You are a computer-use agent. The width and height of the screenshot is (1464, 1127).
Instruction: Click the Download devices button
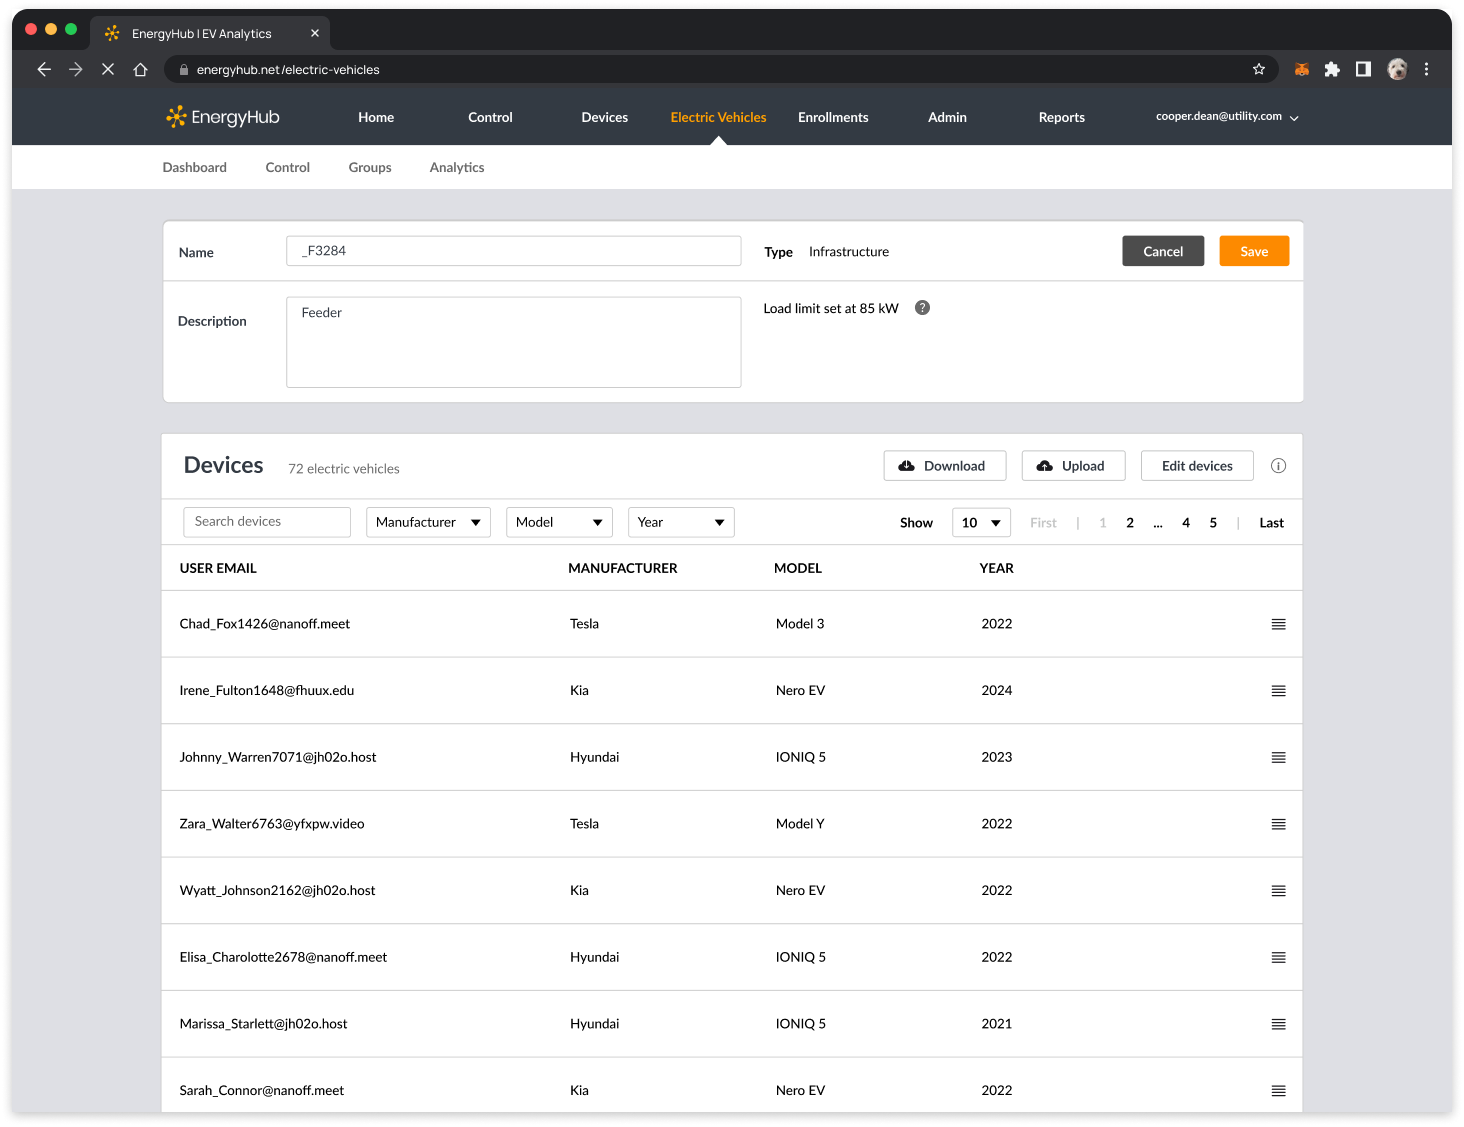click(x=944, y=466)
